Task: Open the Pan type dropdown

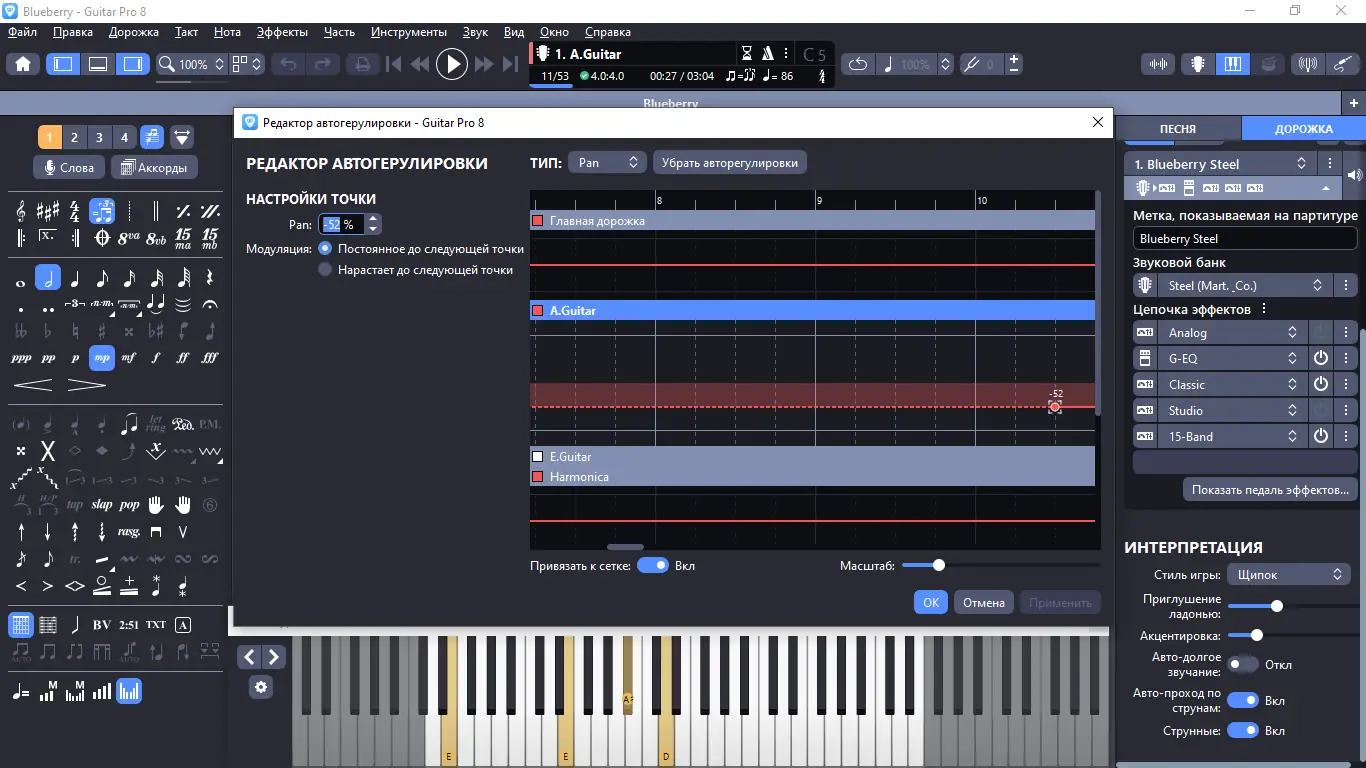Action: pos(608,162)
